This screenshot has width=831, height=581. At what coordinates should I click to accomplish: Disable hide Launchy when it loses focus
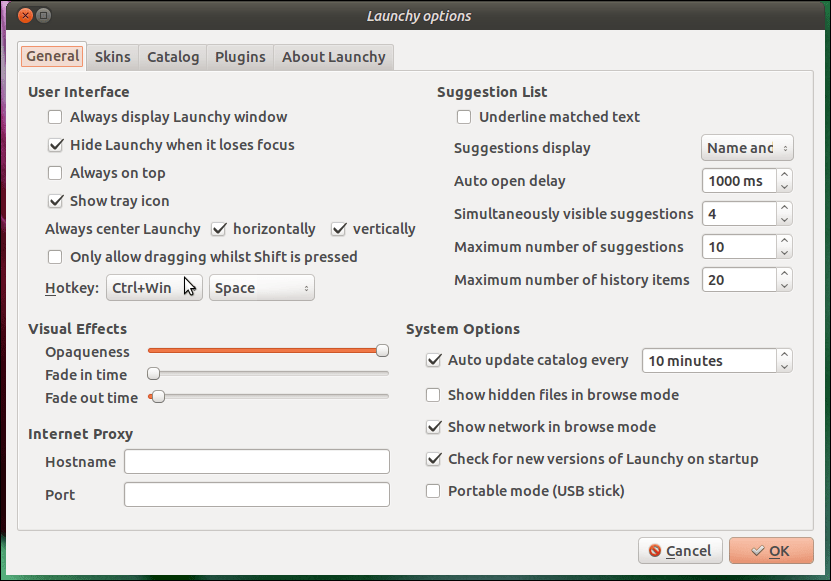pos(55,145)
